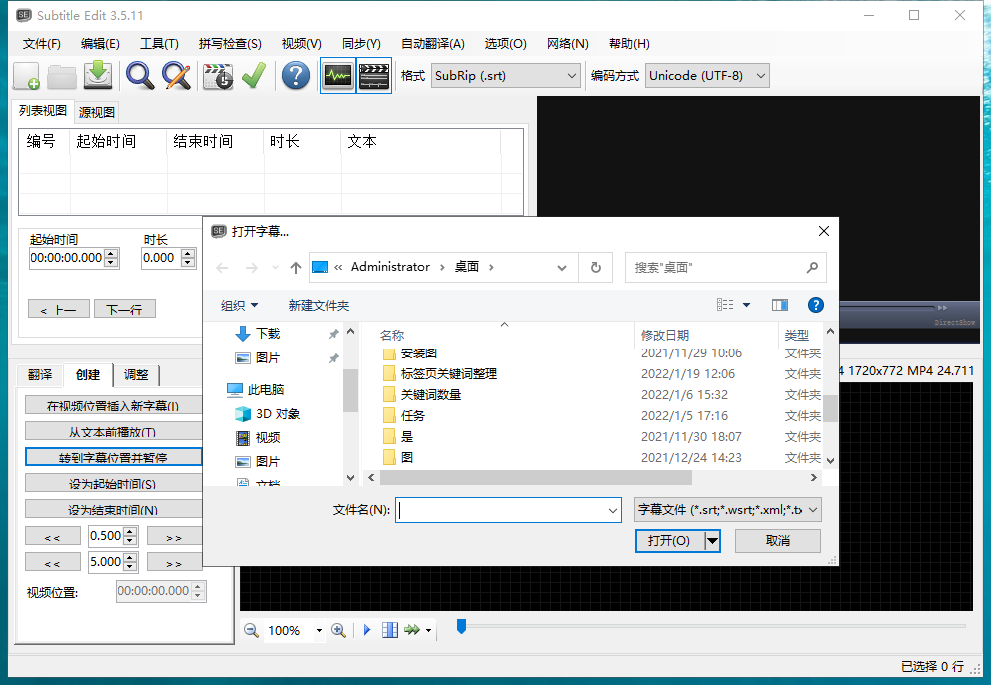Open the 视频(V) menu

coord(301,44)
